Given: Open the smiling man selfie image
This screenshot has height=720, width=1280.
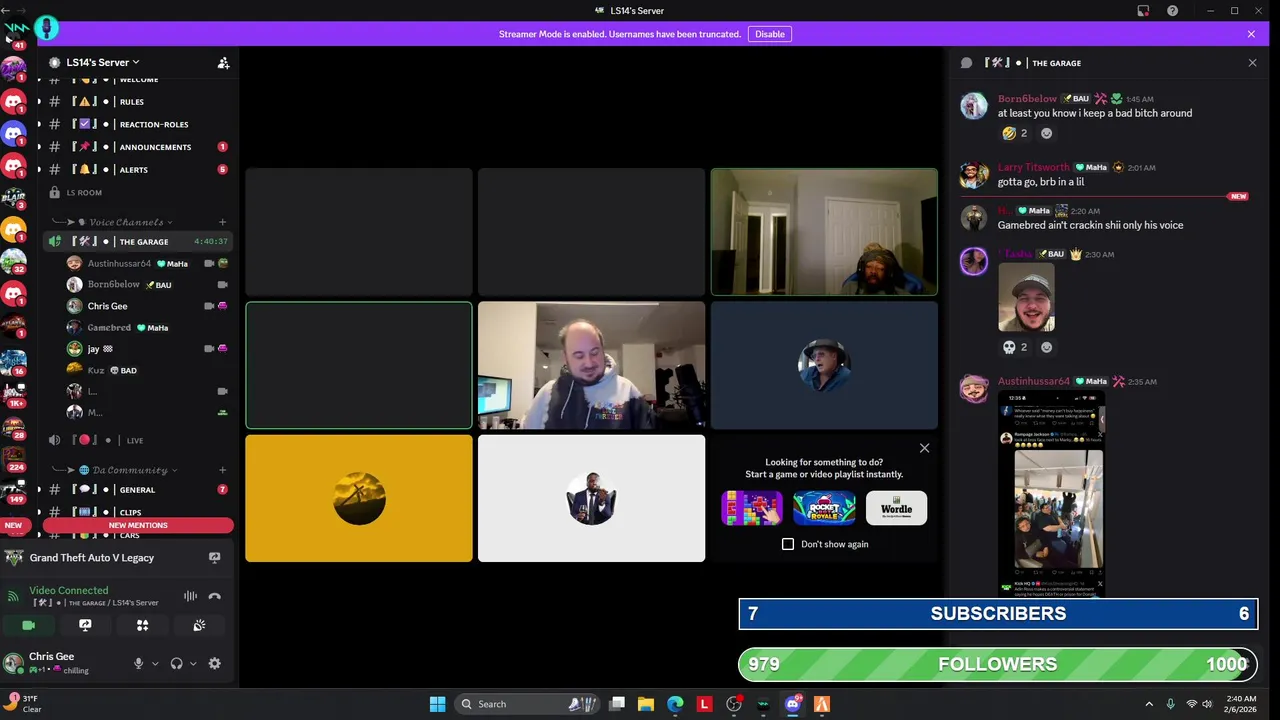Looking at the screenshot, I should (x=1026, y=297).
